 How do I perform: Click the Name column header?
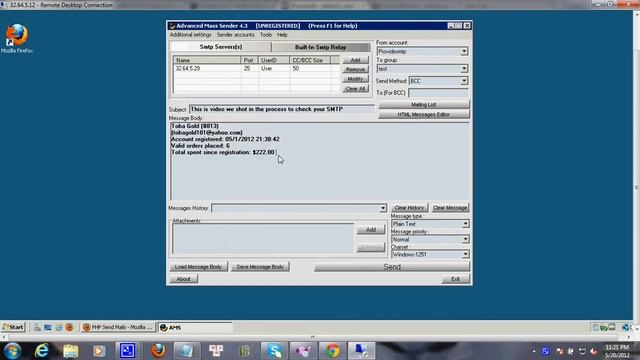click(x=207, y=60)
